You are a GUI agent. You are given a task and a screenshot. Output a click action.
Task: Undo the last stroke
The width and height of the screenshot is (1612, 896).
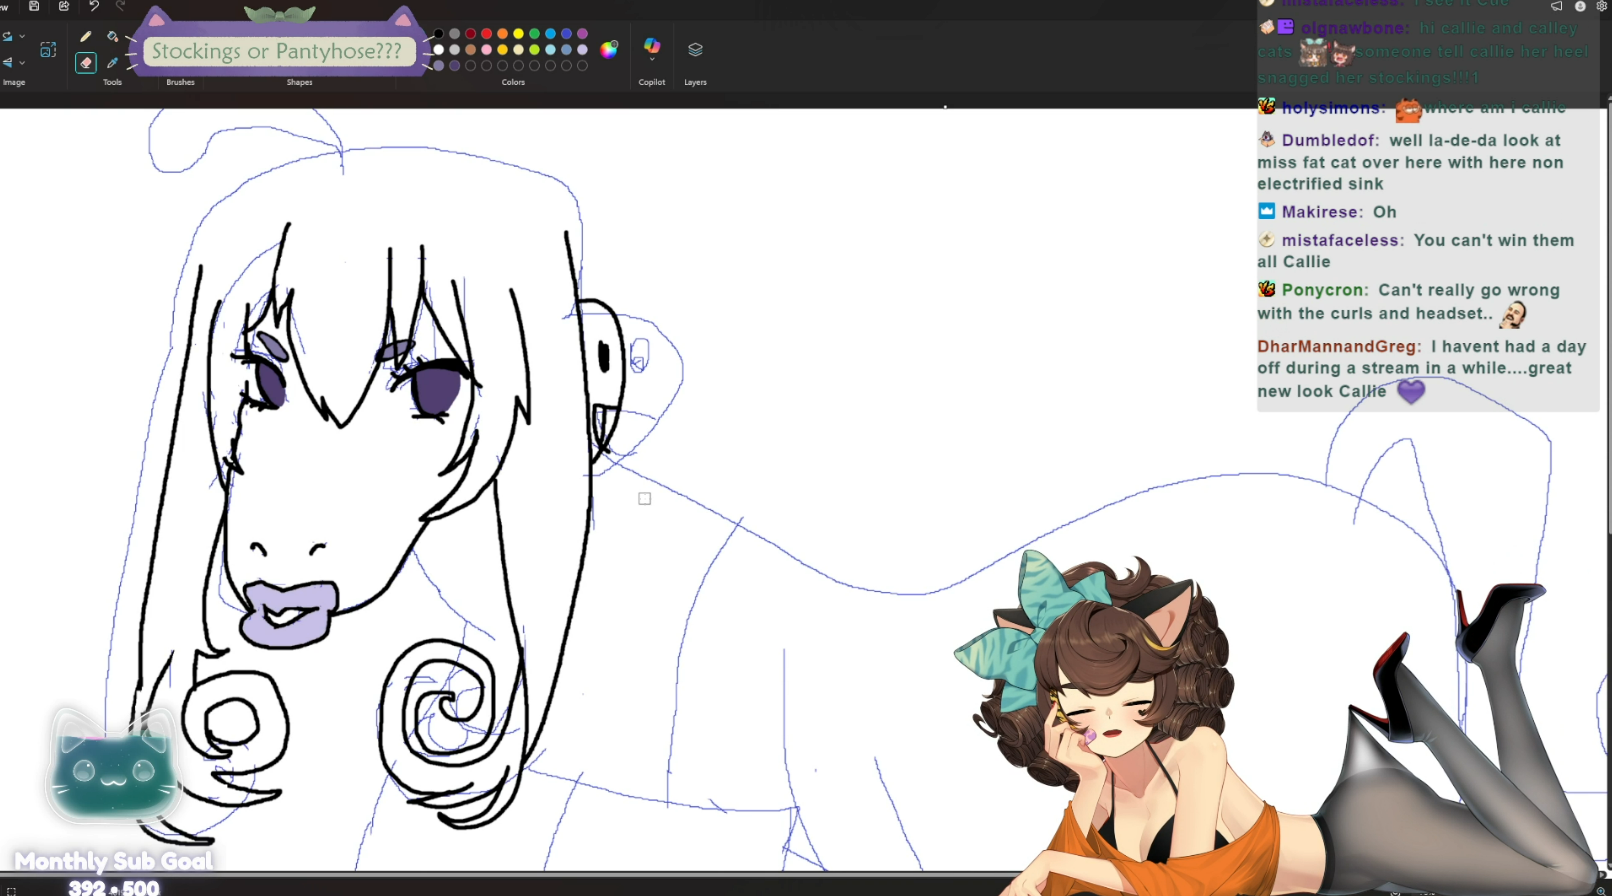coord(94,6)
